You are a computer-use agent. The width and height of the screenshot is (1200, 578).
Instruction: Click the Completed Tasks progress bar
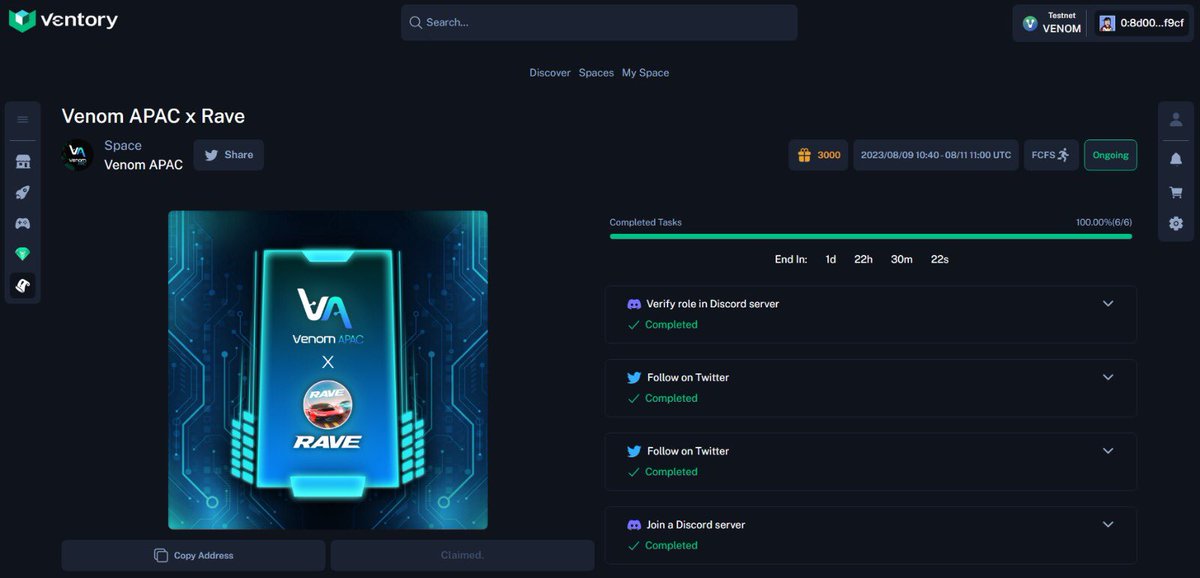(871, 236)
